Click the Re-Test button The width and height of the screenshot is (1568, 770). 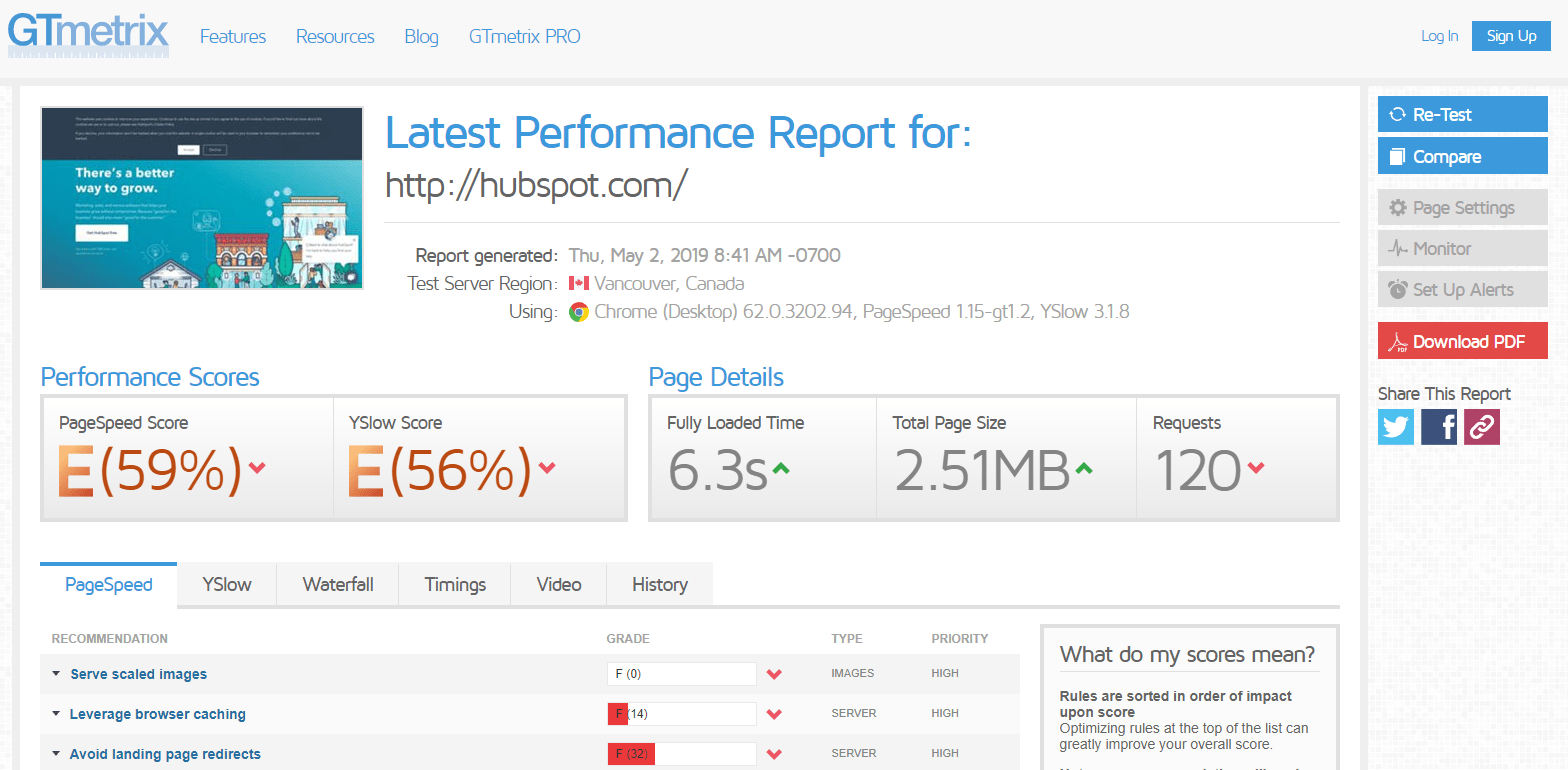coord(1462,114)
